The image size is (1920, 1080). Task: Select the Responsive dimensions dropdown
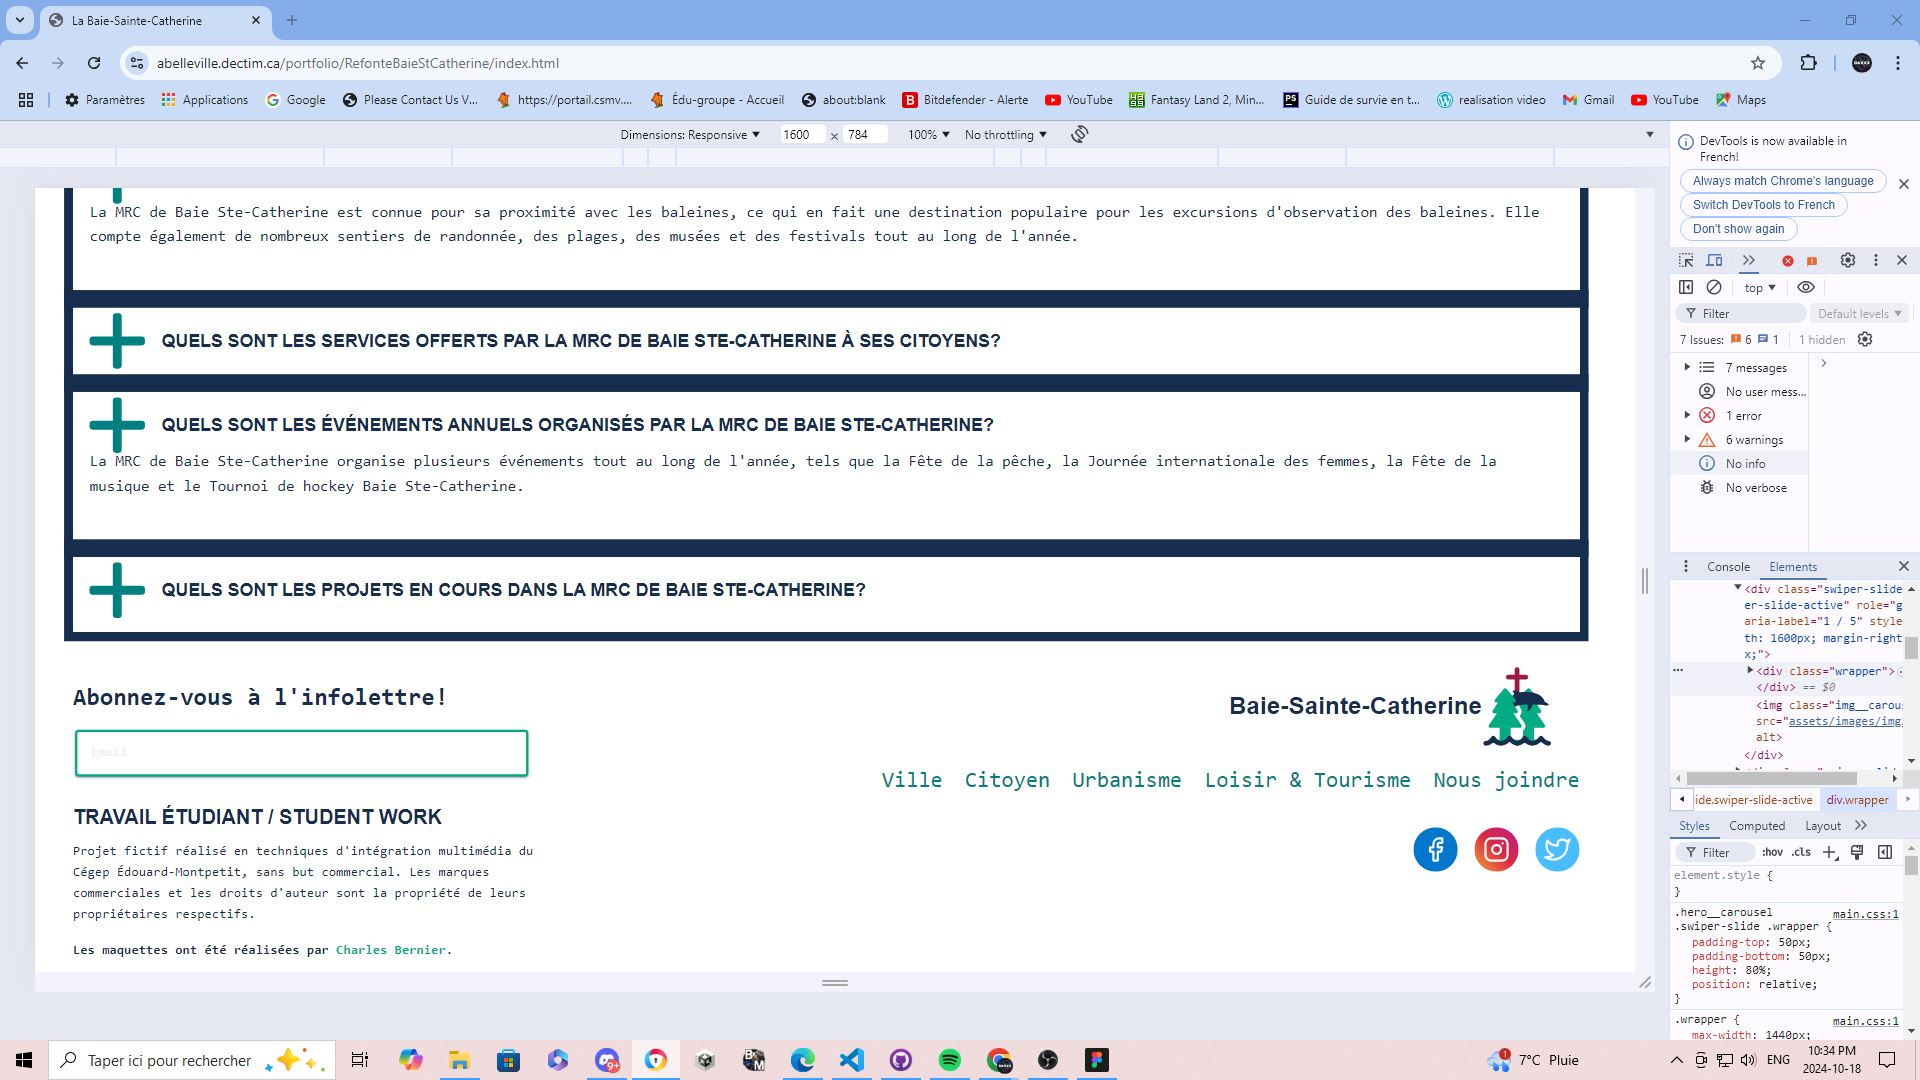(x=691, y=133)
